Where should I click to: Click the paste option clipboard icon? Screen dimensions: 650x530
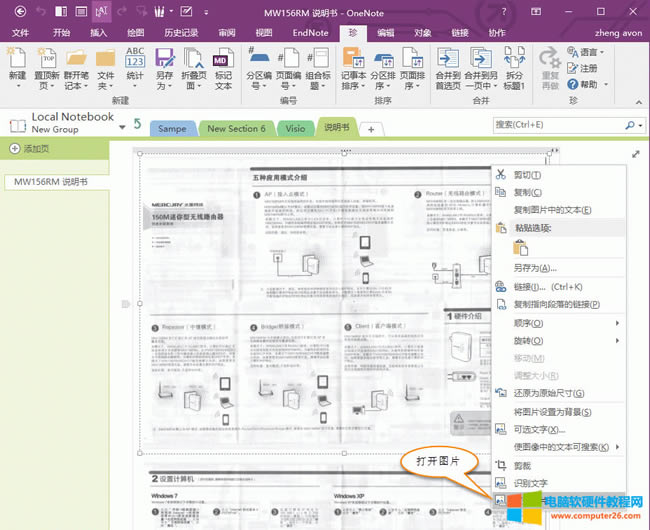pyautogui.click(x=519, y=248)
